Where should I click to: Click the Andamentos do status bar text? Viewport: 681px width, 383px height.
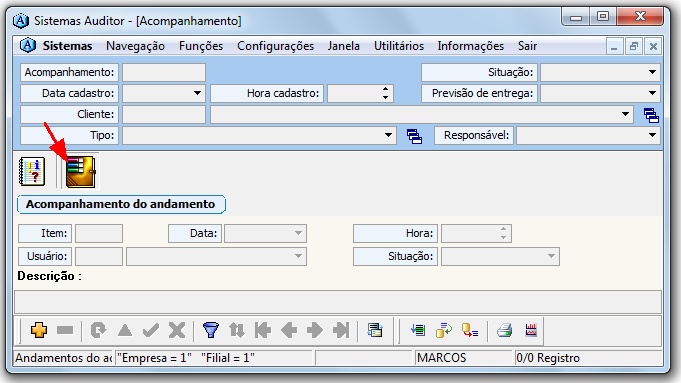[x=63, y=358]
